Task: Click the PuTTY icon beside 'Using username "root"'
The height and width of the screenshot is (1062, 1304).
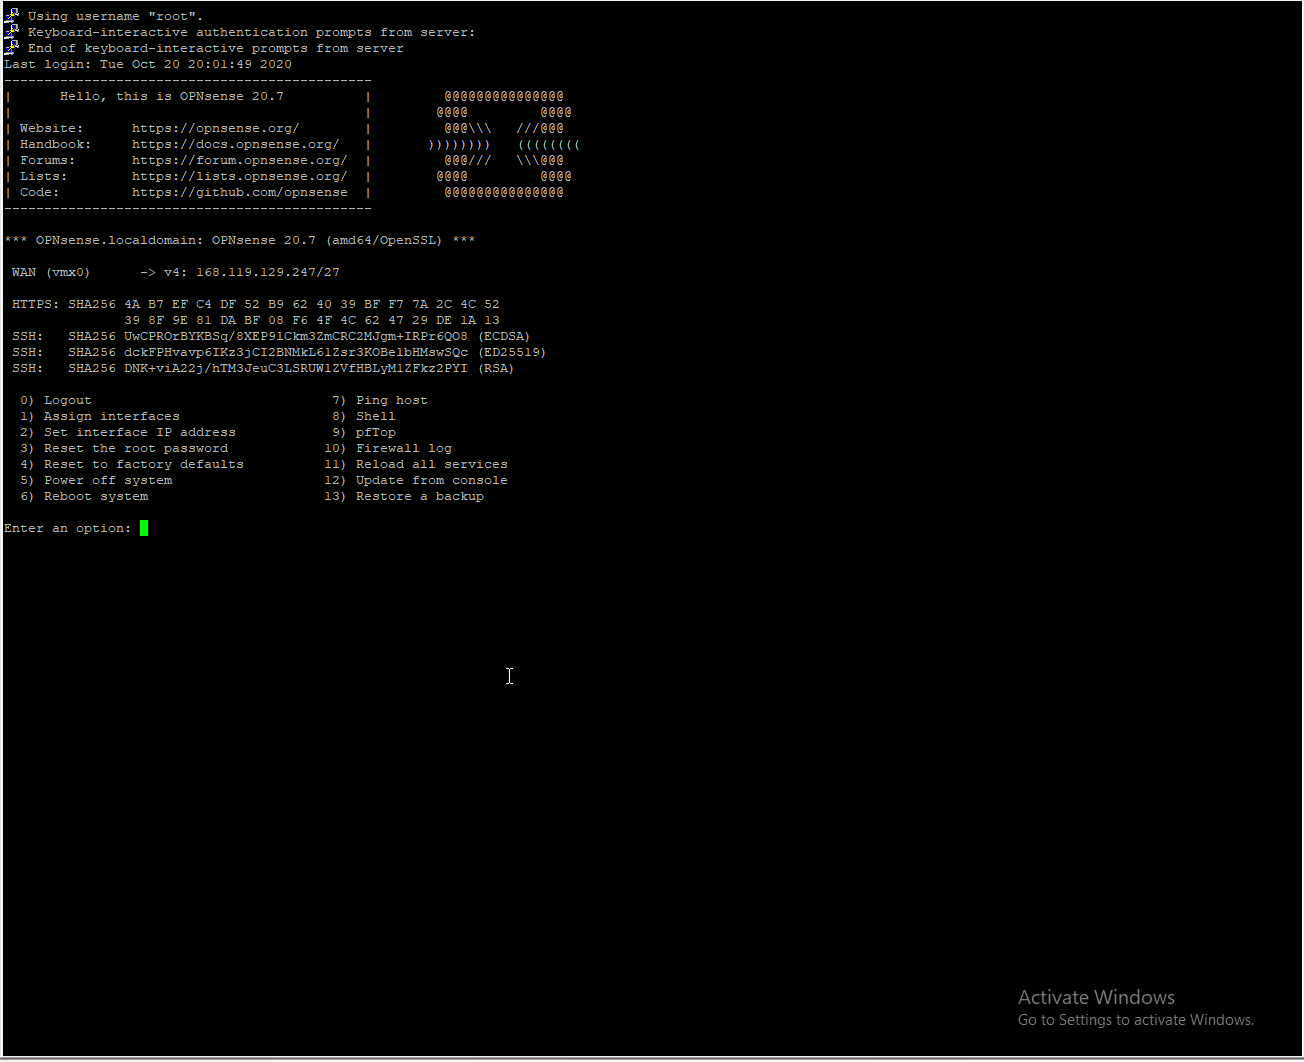Action: (x=12, y=15)
